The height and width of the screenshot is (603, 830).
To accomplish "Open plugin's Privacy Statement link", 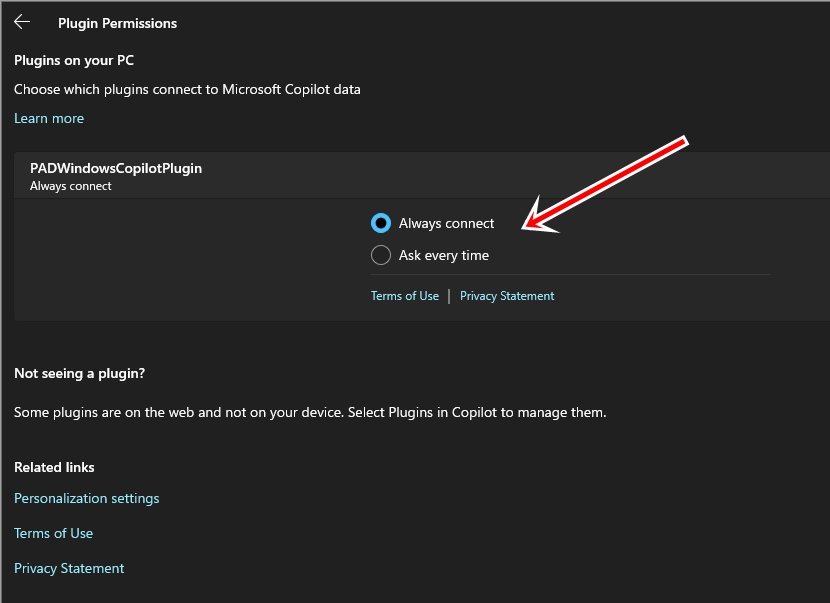I will coord(507,296).
